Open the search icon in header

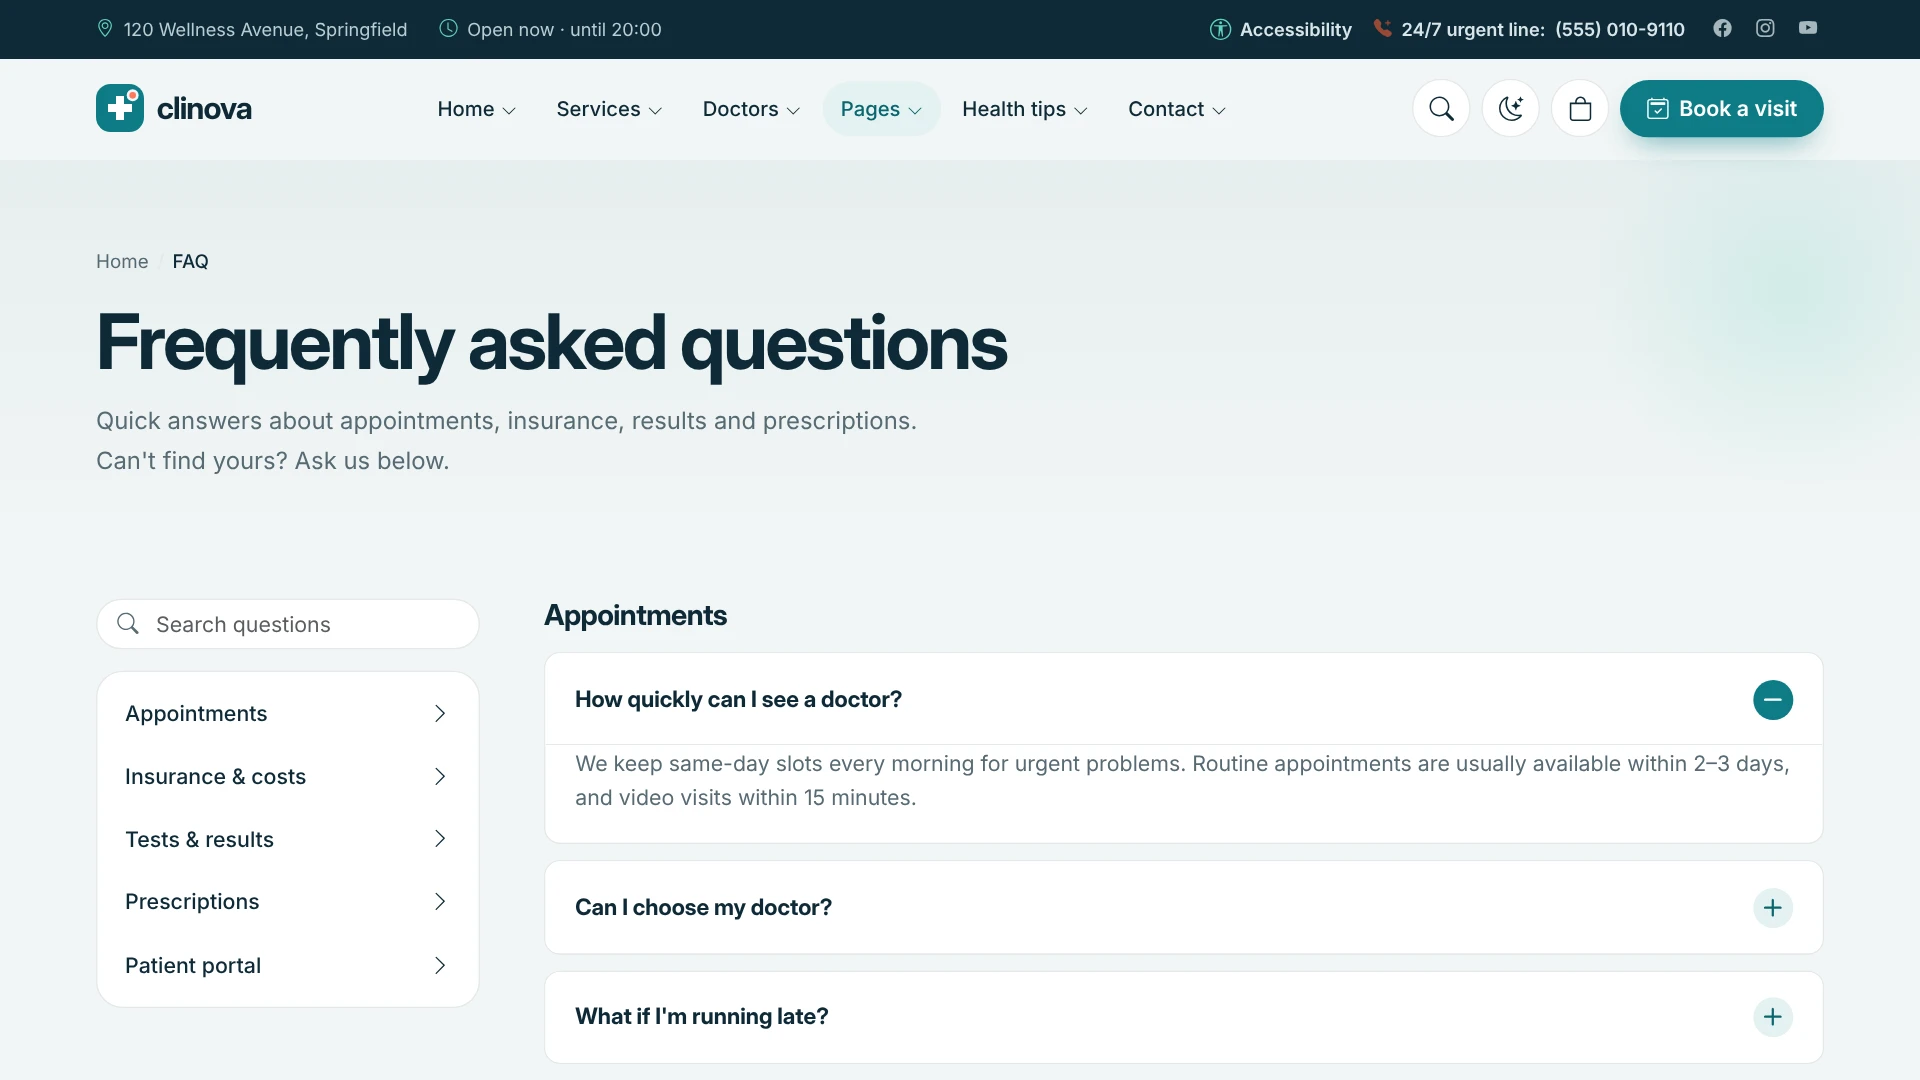pyautogui.click(x=1441, y=109)
